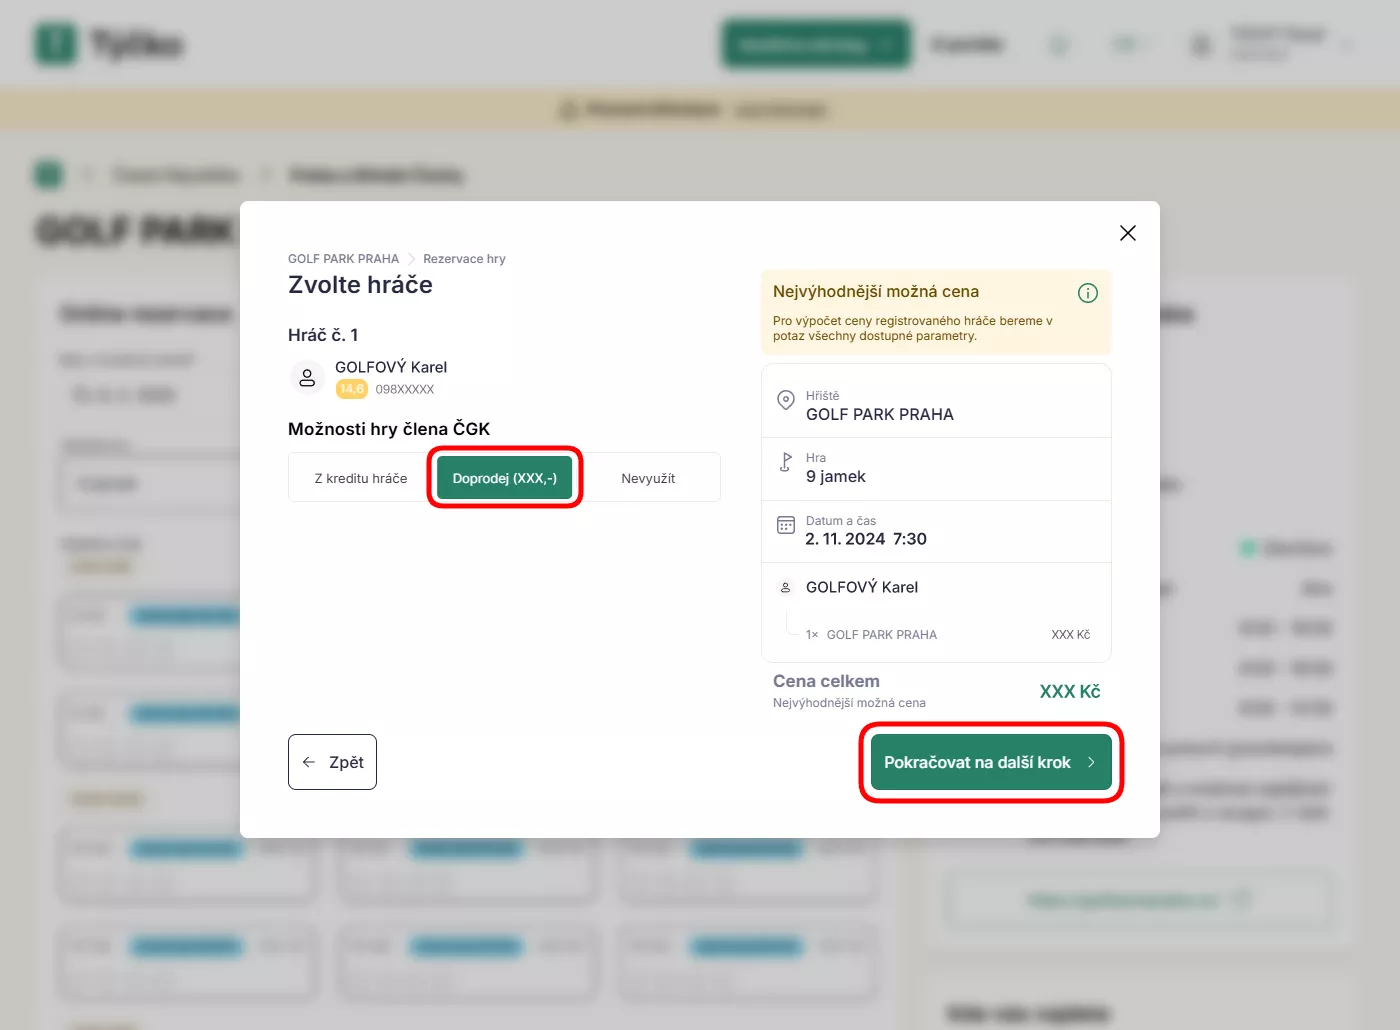Click the small person icon in summary panel
This screenshot has width=1400, height=1030.
[786, 588]
